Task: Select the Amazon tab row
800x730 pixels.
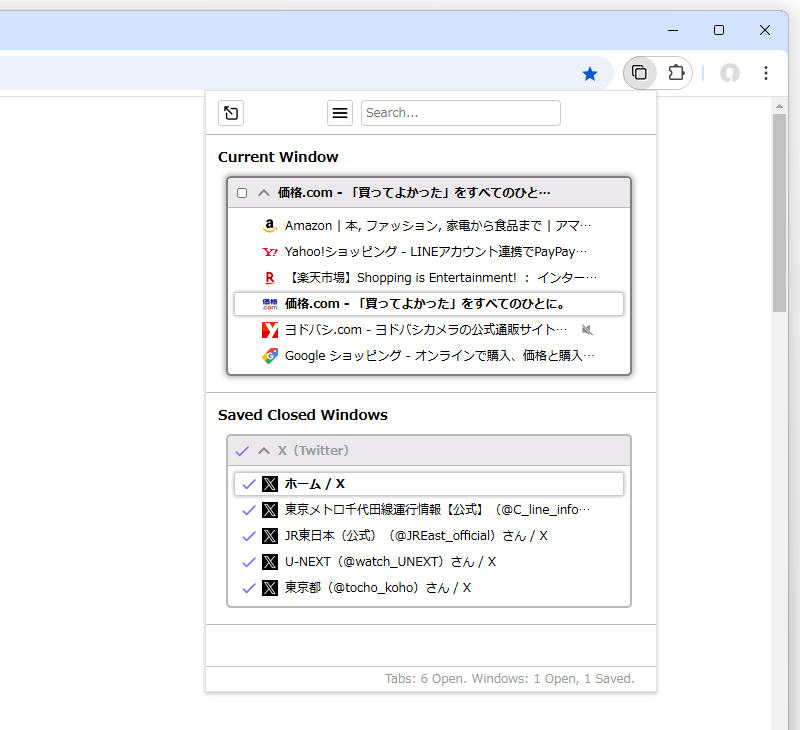Action: click(x=429, y=225)
